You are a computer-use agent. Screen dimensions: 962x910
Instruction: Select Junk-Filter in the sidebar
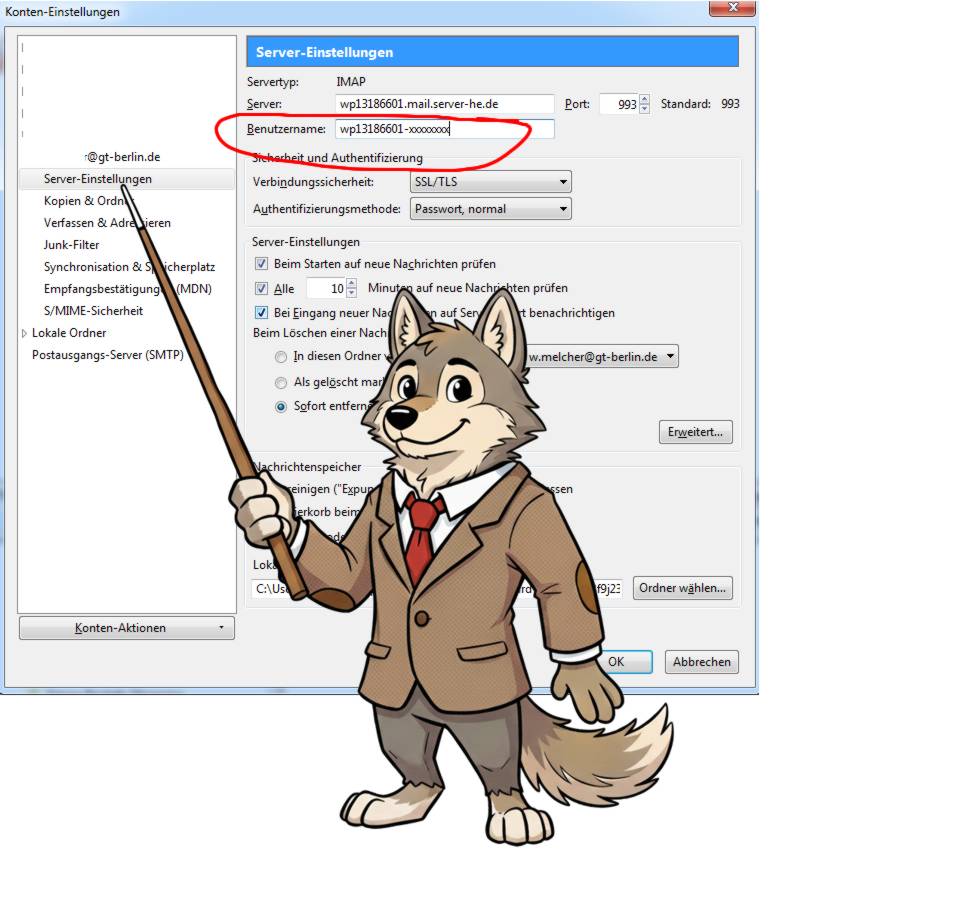[x=71, y=245]
